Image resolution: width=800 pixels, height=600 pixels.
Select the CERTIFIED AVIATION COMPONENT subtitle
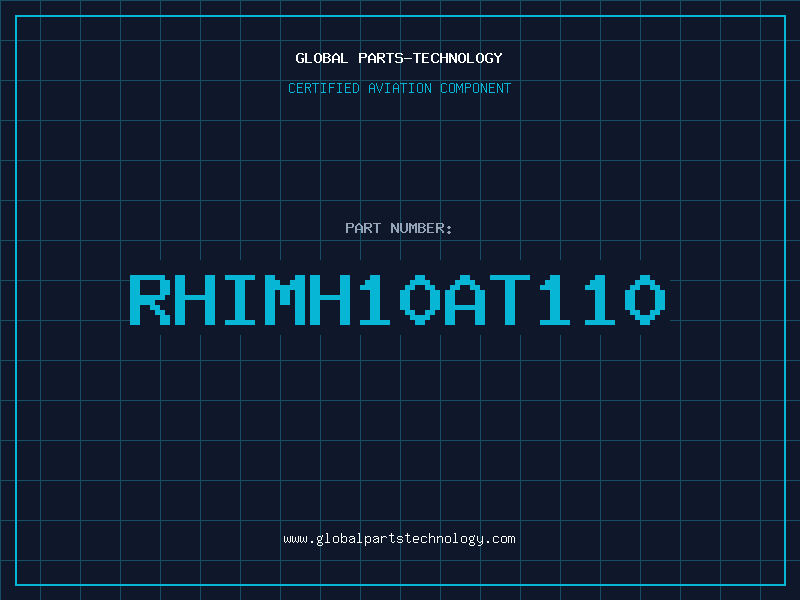[x=399, y=88]
